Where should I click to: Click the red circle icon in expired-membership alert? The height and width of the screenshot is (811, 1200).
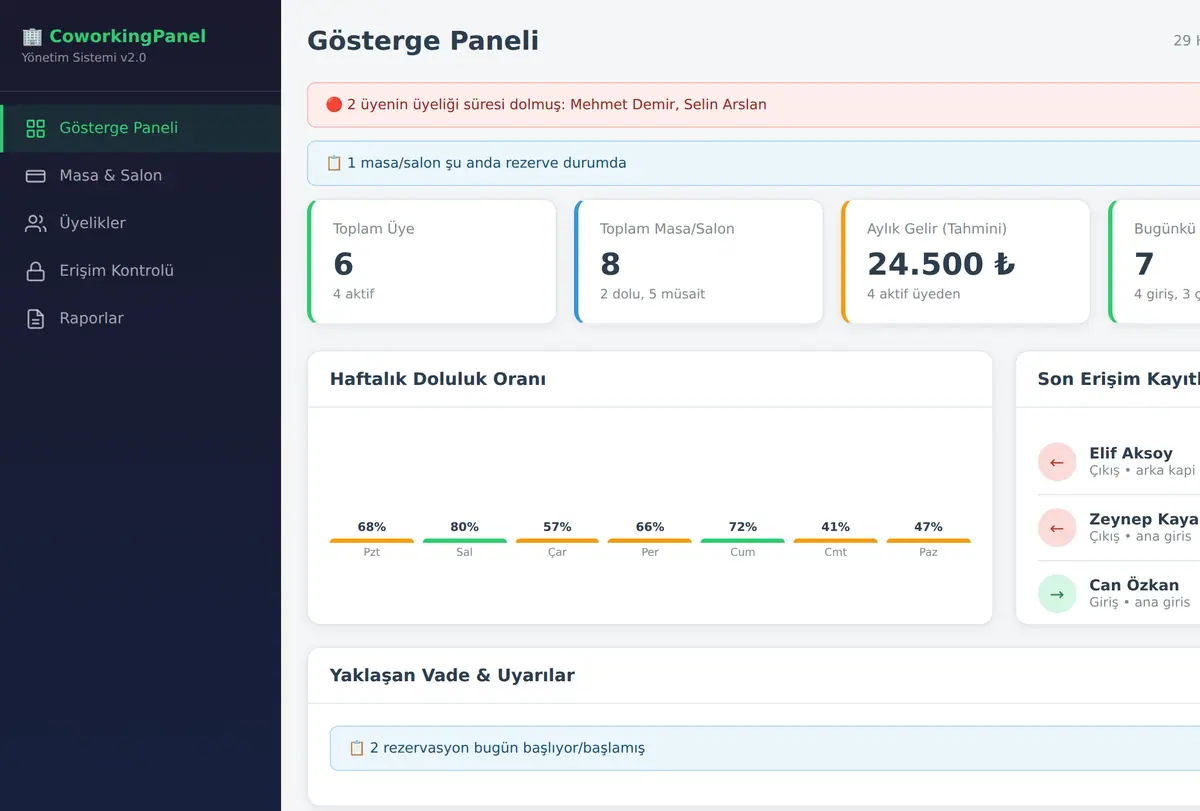click(334, 105)
